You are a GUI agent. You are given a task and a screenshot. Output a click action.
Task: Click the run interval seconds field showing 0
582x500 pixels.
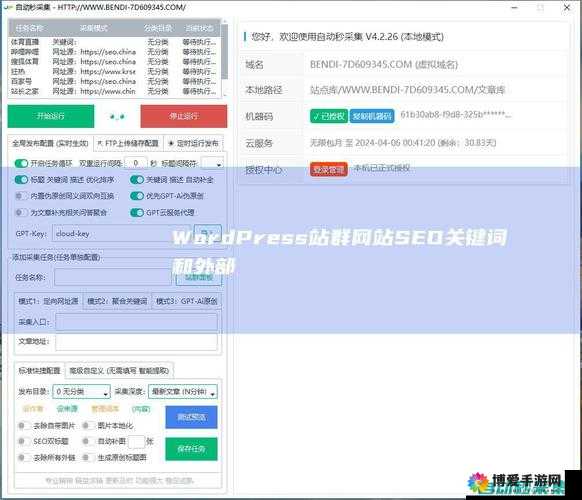point(136,163)
